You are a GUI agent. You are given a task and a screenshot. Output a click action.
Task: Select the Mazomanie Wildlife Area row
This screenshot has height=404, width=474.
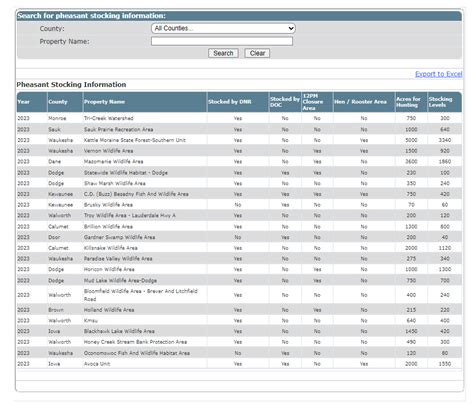click(239, 161)
